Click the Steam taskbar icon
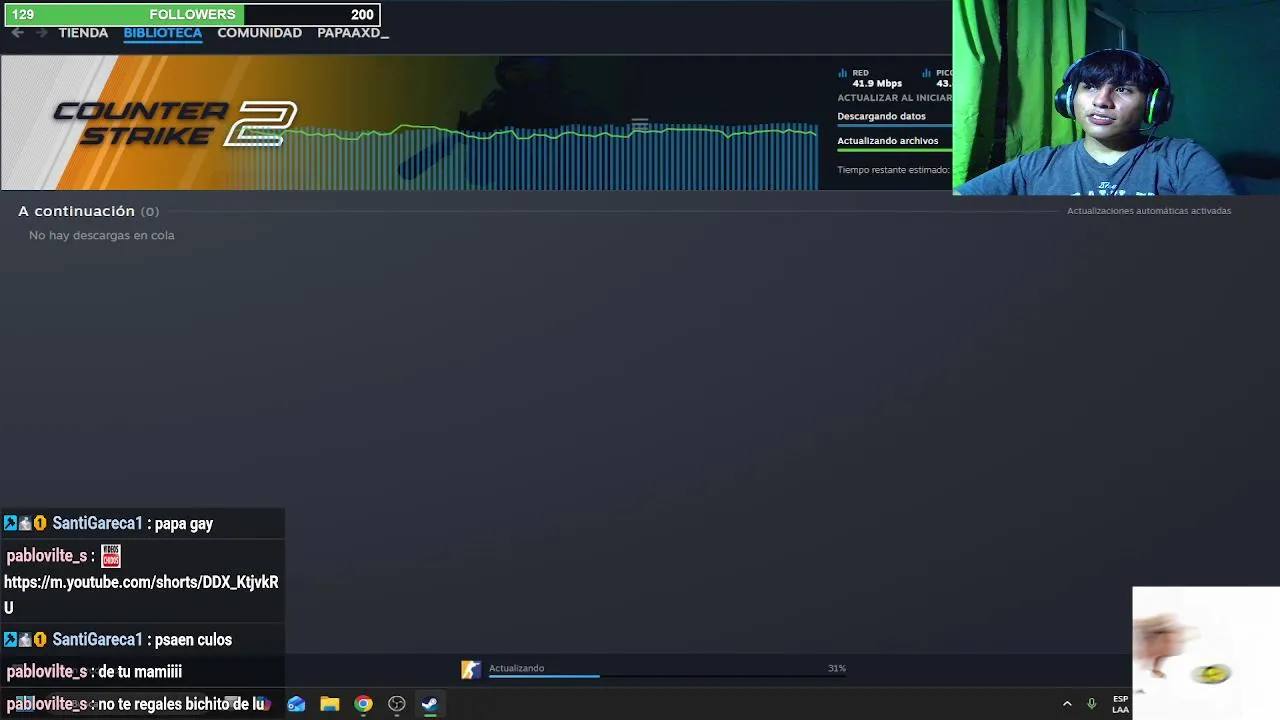 [x=430, y=704]
